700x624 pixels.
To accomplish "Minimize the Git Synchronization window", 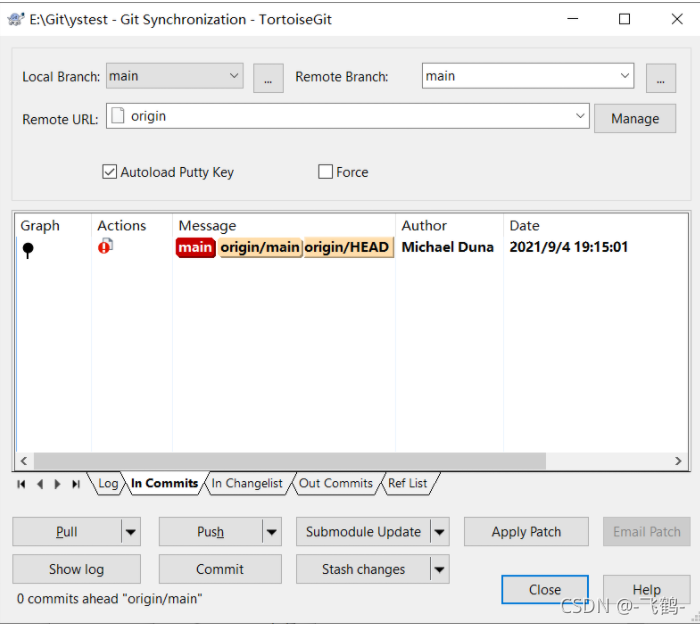I will pos(573,19).
